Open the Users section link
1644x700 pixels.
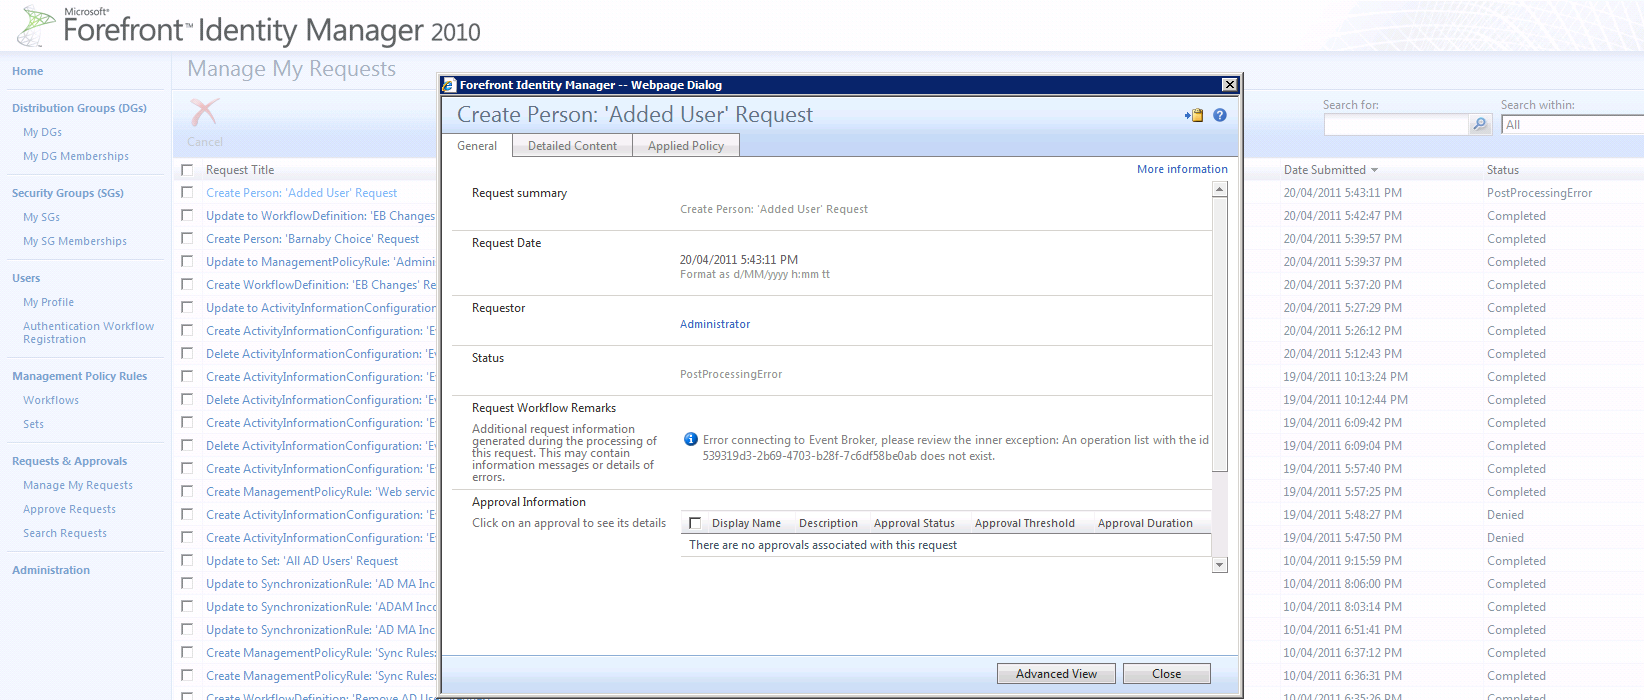[x=26, y=278]
